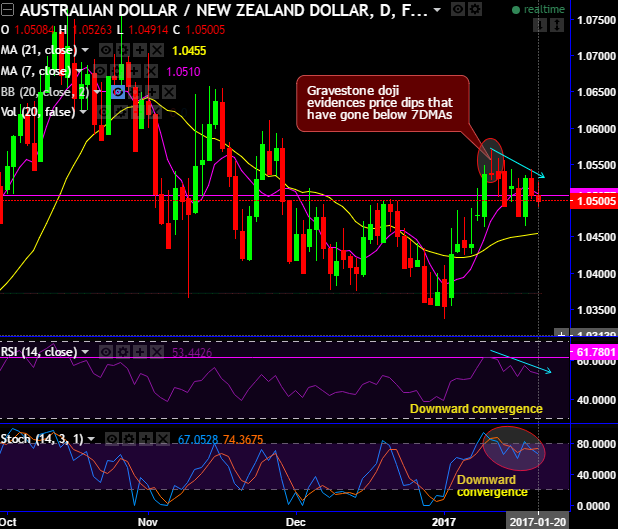Click plus icon on BB indicator row
Screen dimensions: 618x529
[x=152, y=92]
